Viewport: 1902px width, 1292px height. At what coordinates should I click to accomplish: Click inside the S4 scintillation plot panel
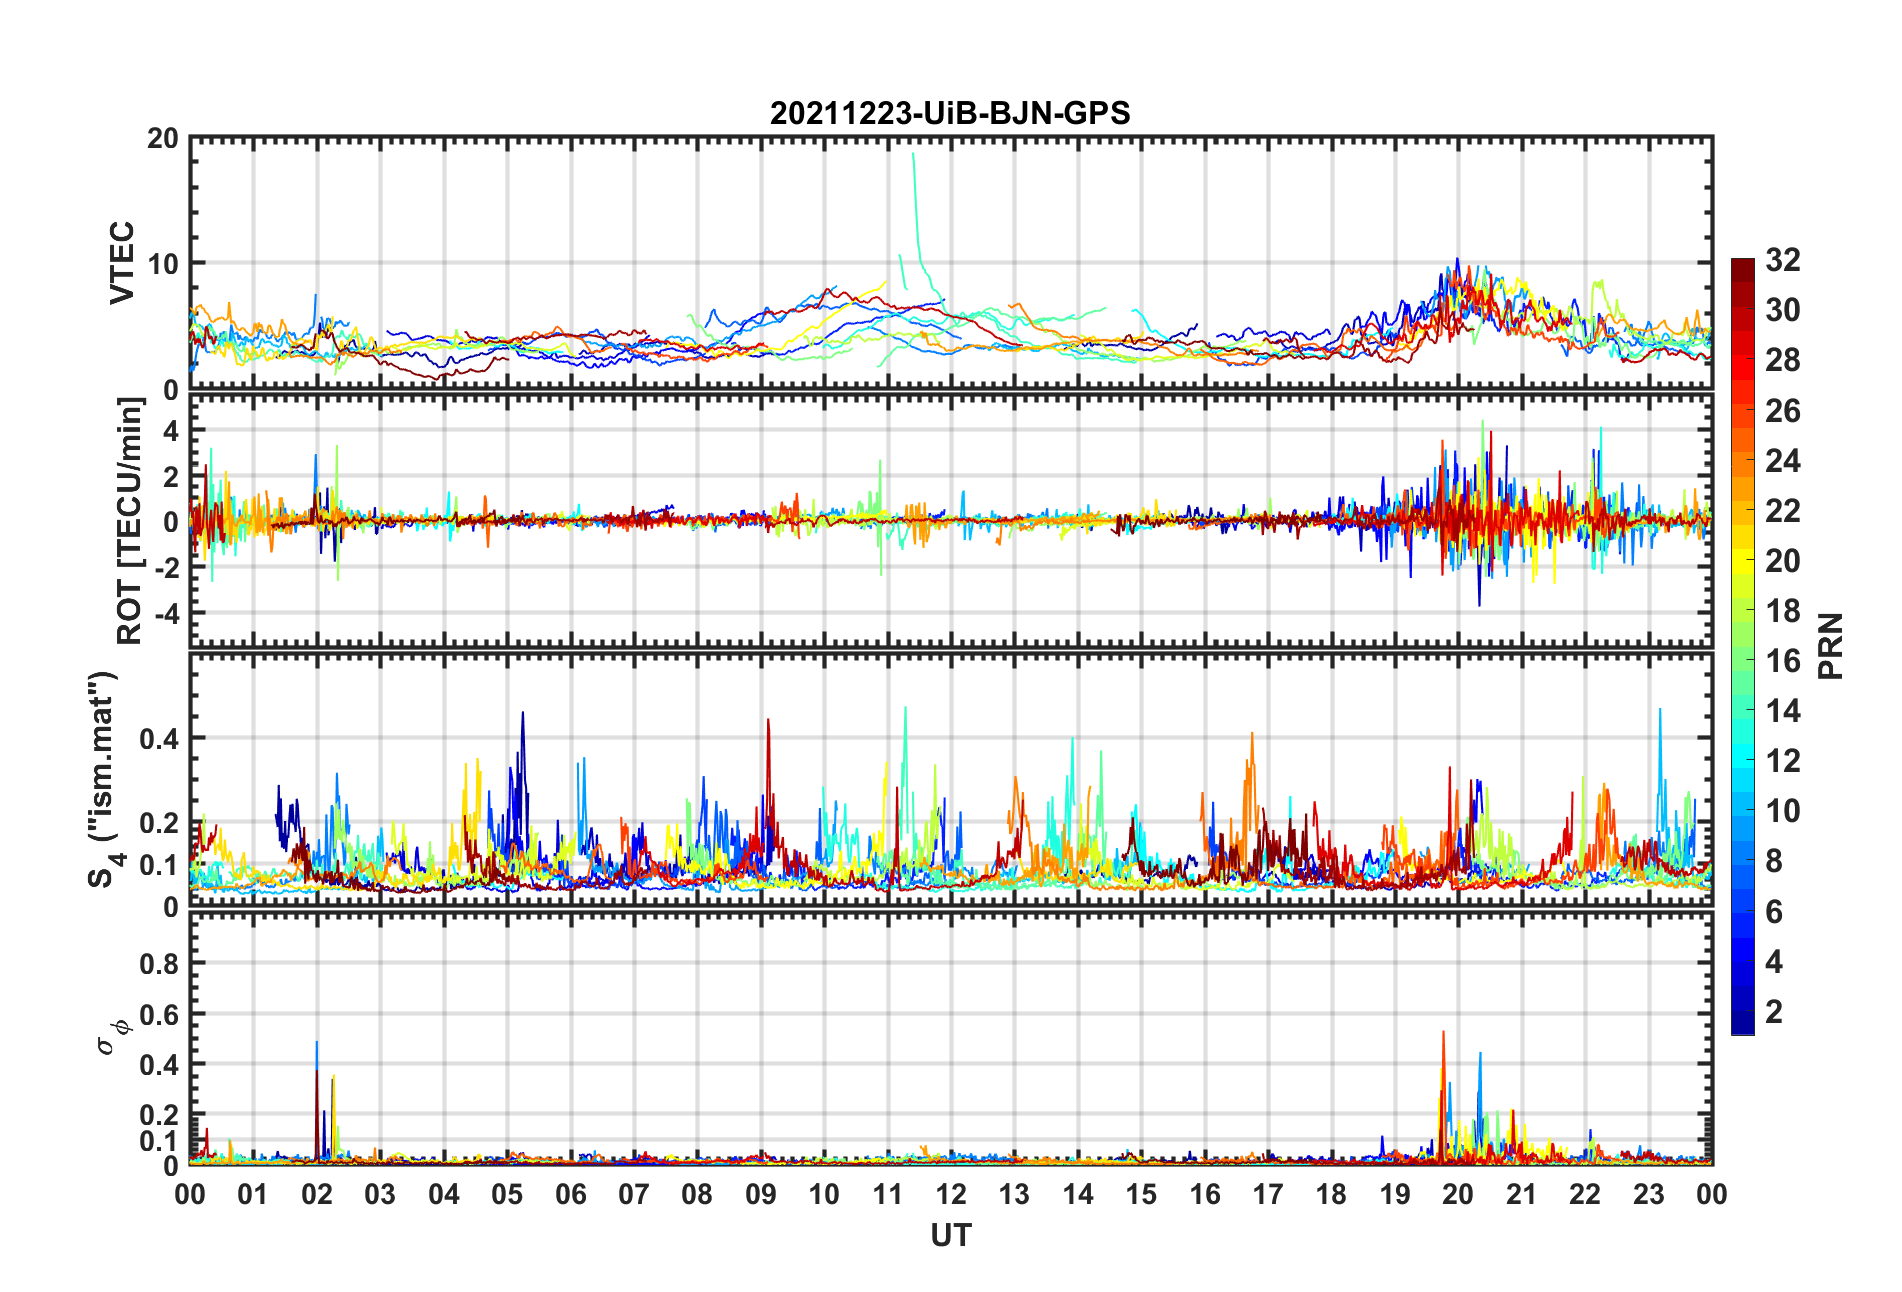click(x=951, y=780)
